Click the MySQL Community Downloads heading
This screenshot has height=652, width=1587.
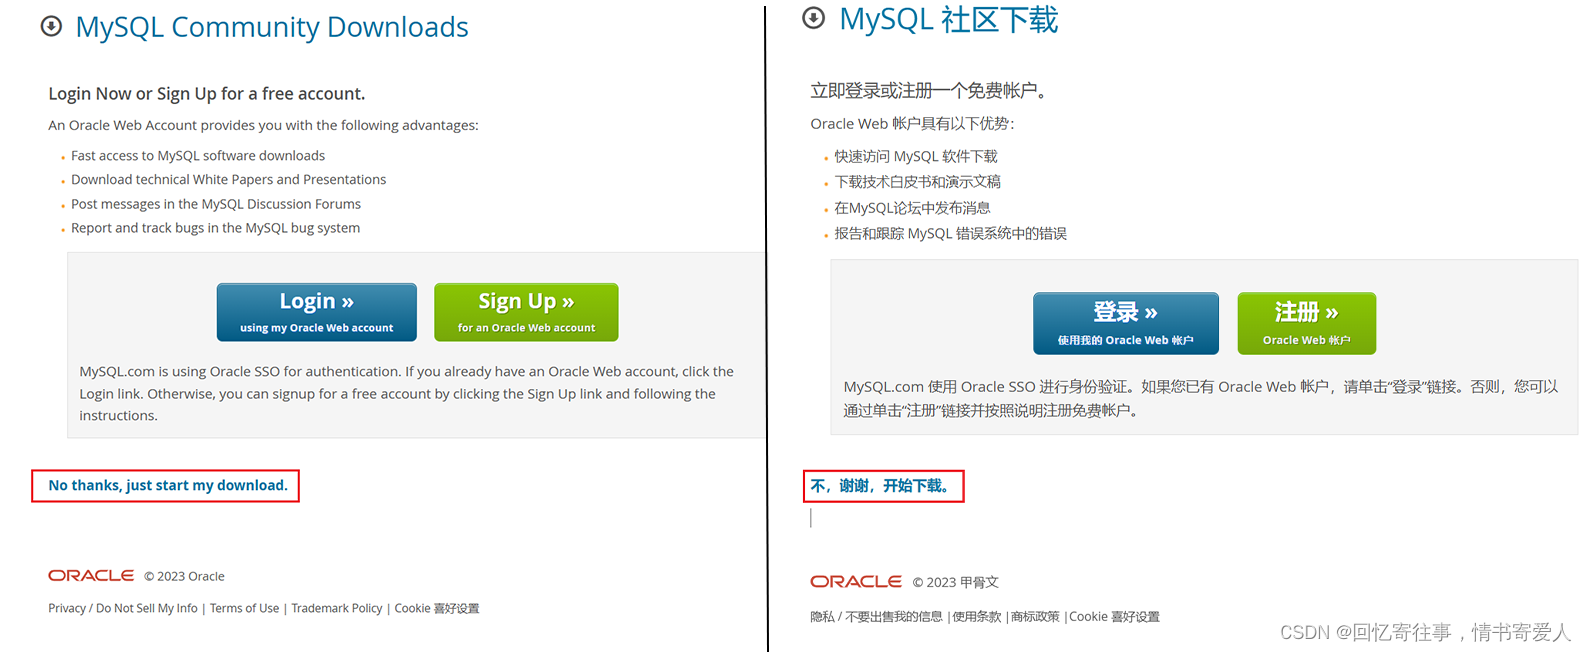click(272, 27)
